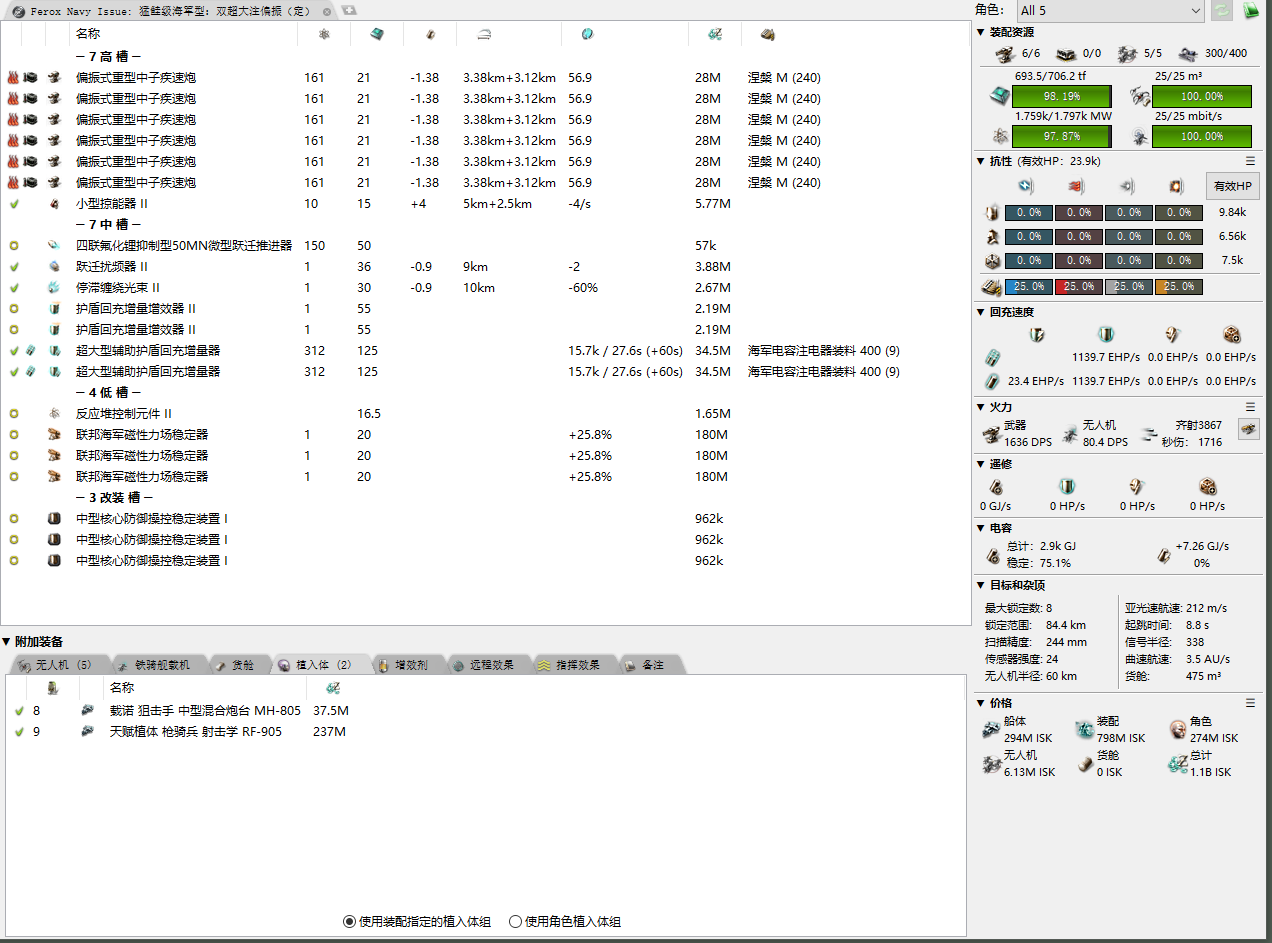
Task: Select 使用装配指定的植入体组 radio button
Action: point(349,922)
